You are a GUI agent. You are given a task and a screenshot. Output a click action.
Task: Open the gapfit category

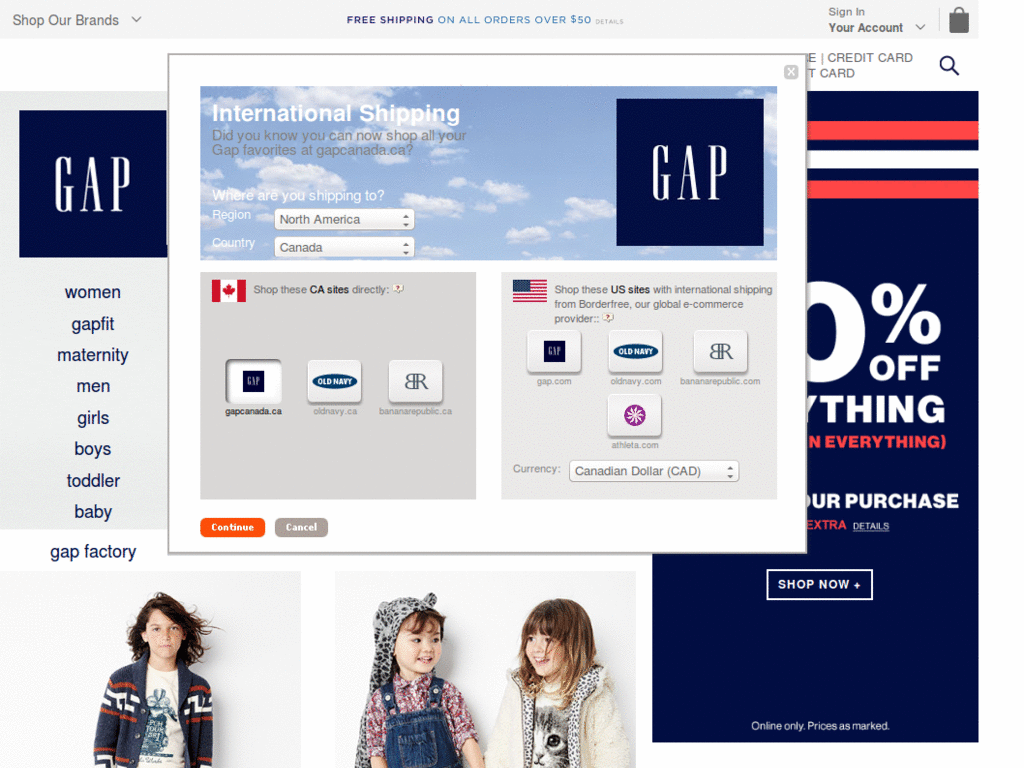pos(93,324)
